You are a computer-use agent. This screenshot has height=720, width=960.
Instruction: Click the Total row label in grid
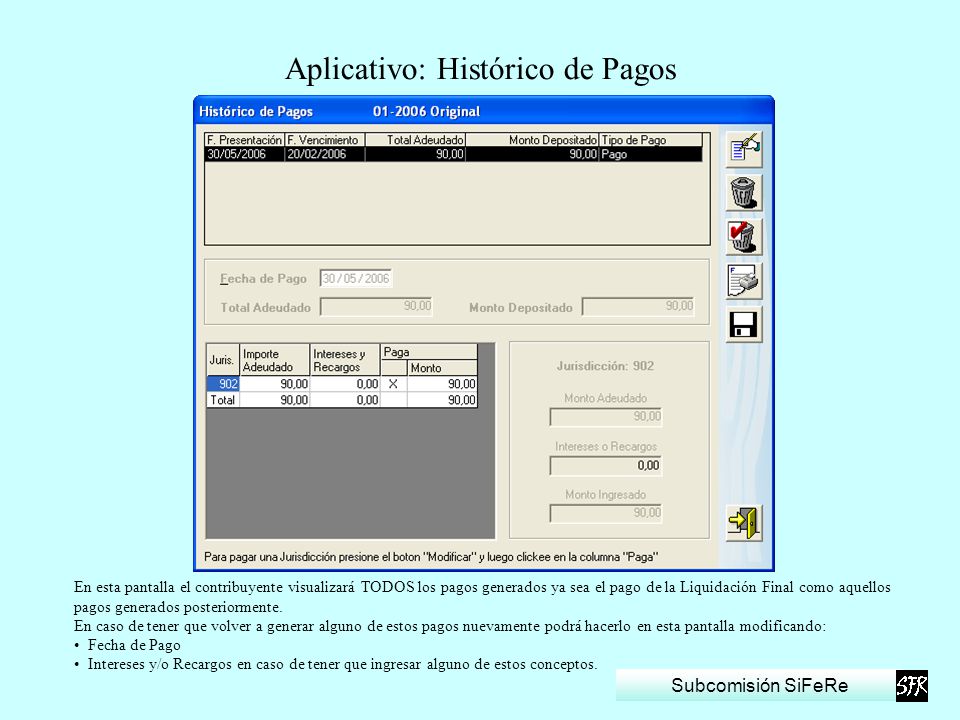pos(223,400)
